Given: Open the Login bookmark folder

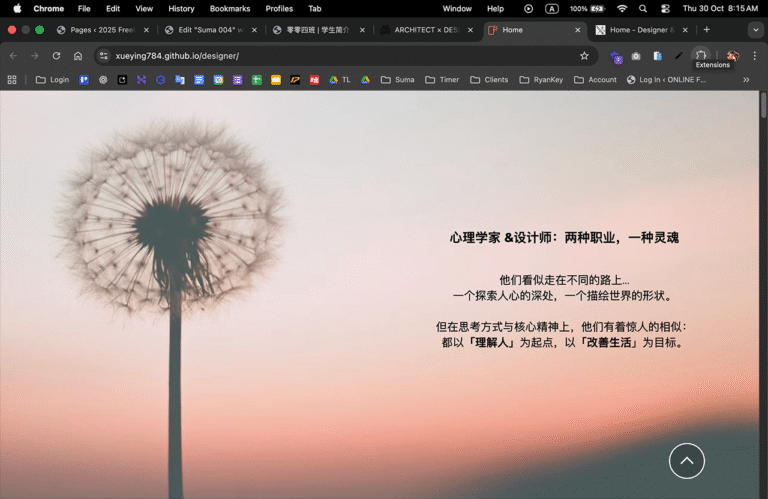Looking at the screenshot, I should pyautogui.click(x=52, y=80).
